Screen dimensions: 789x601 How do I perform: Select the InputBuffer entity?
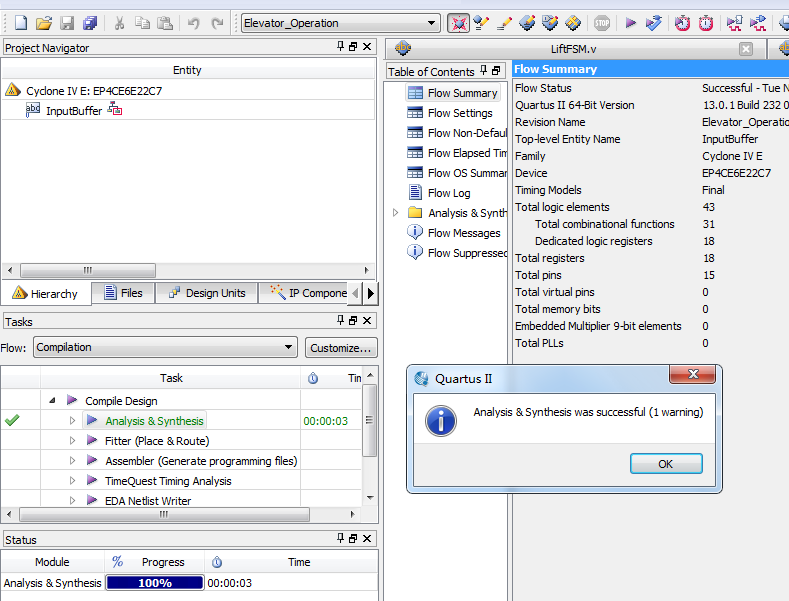click(74, 111)
